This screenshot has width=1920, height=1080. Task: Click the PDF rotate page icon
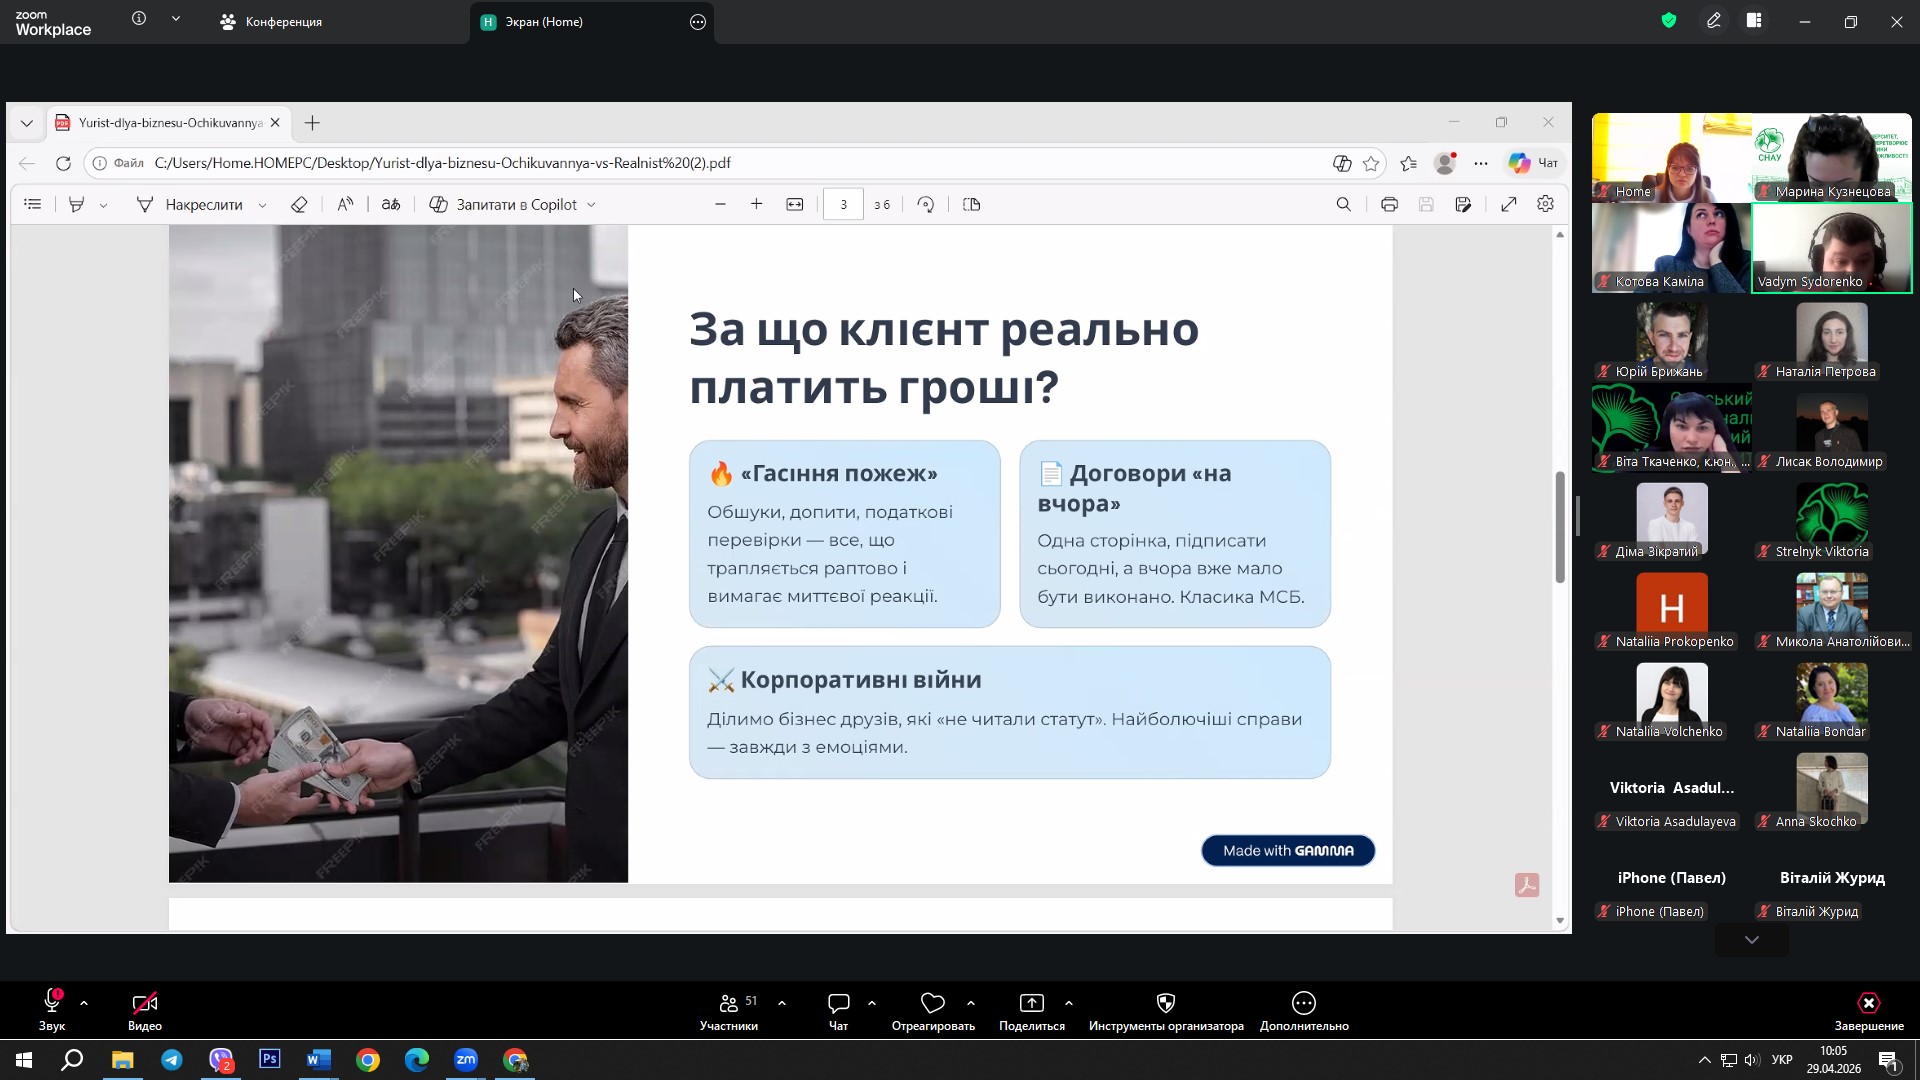926,204
